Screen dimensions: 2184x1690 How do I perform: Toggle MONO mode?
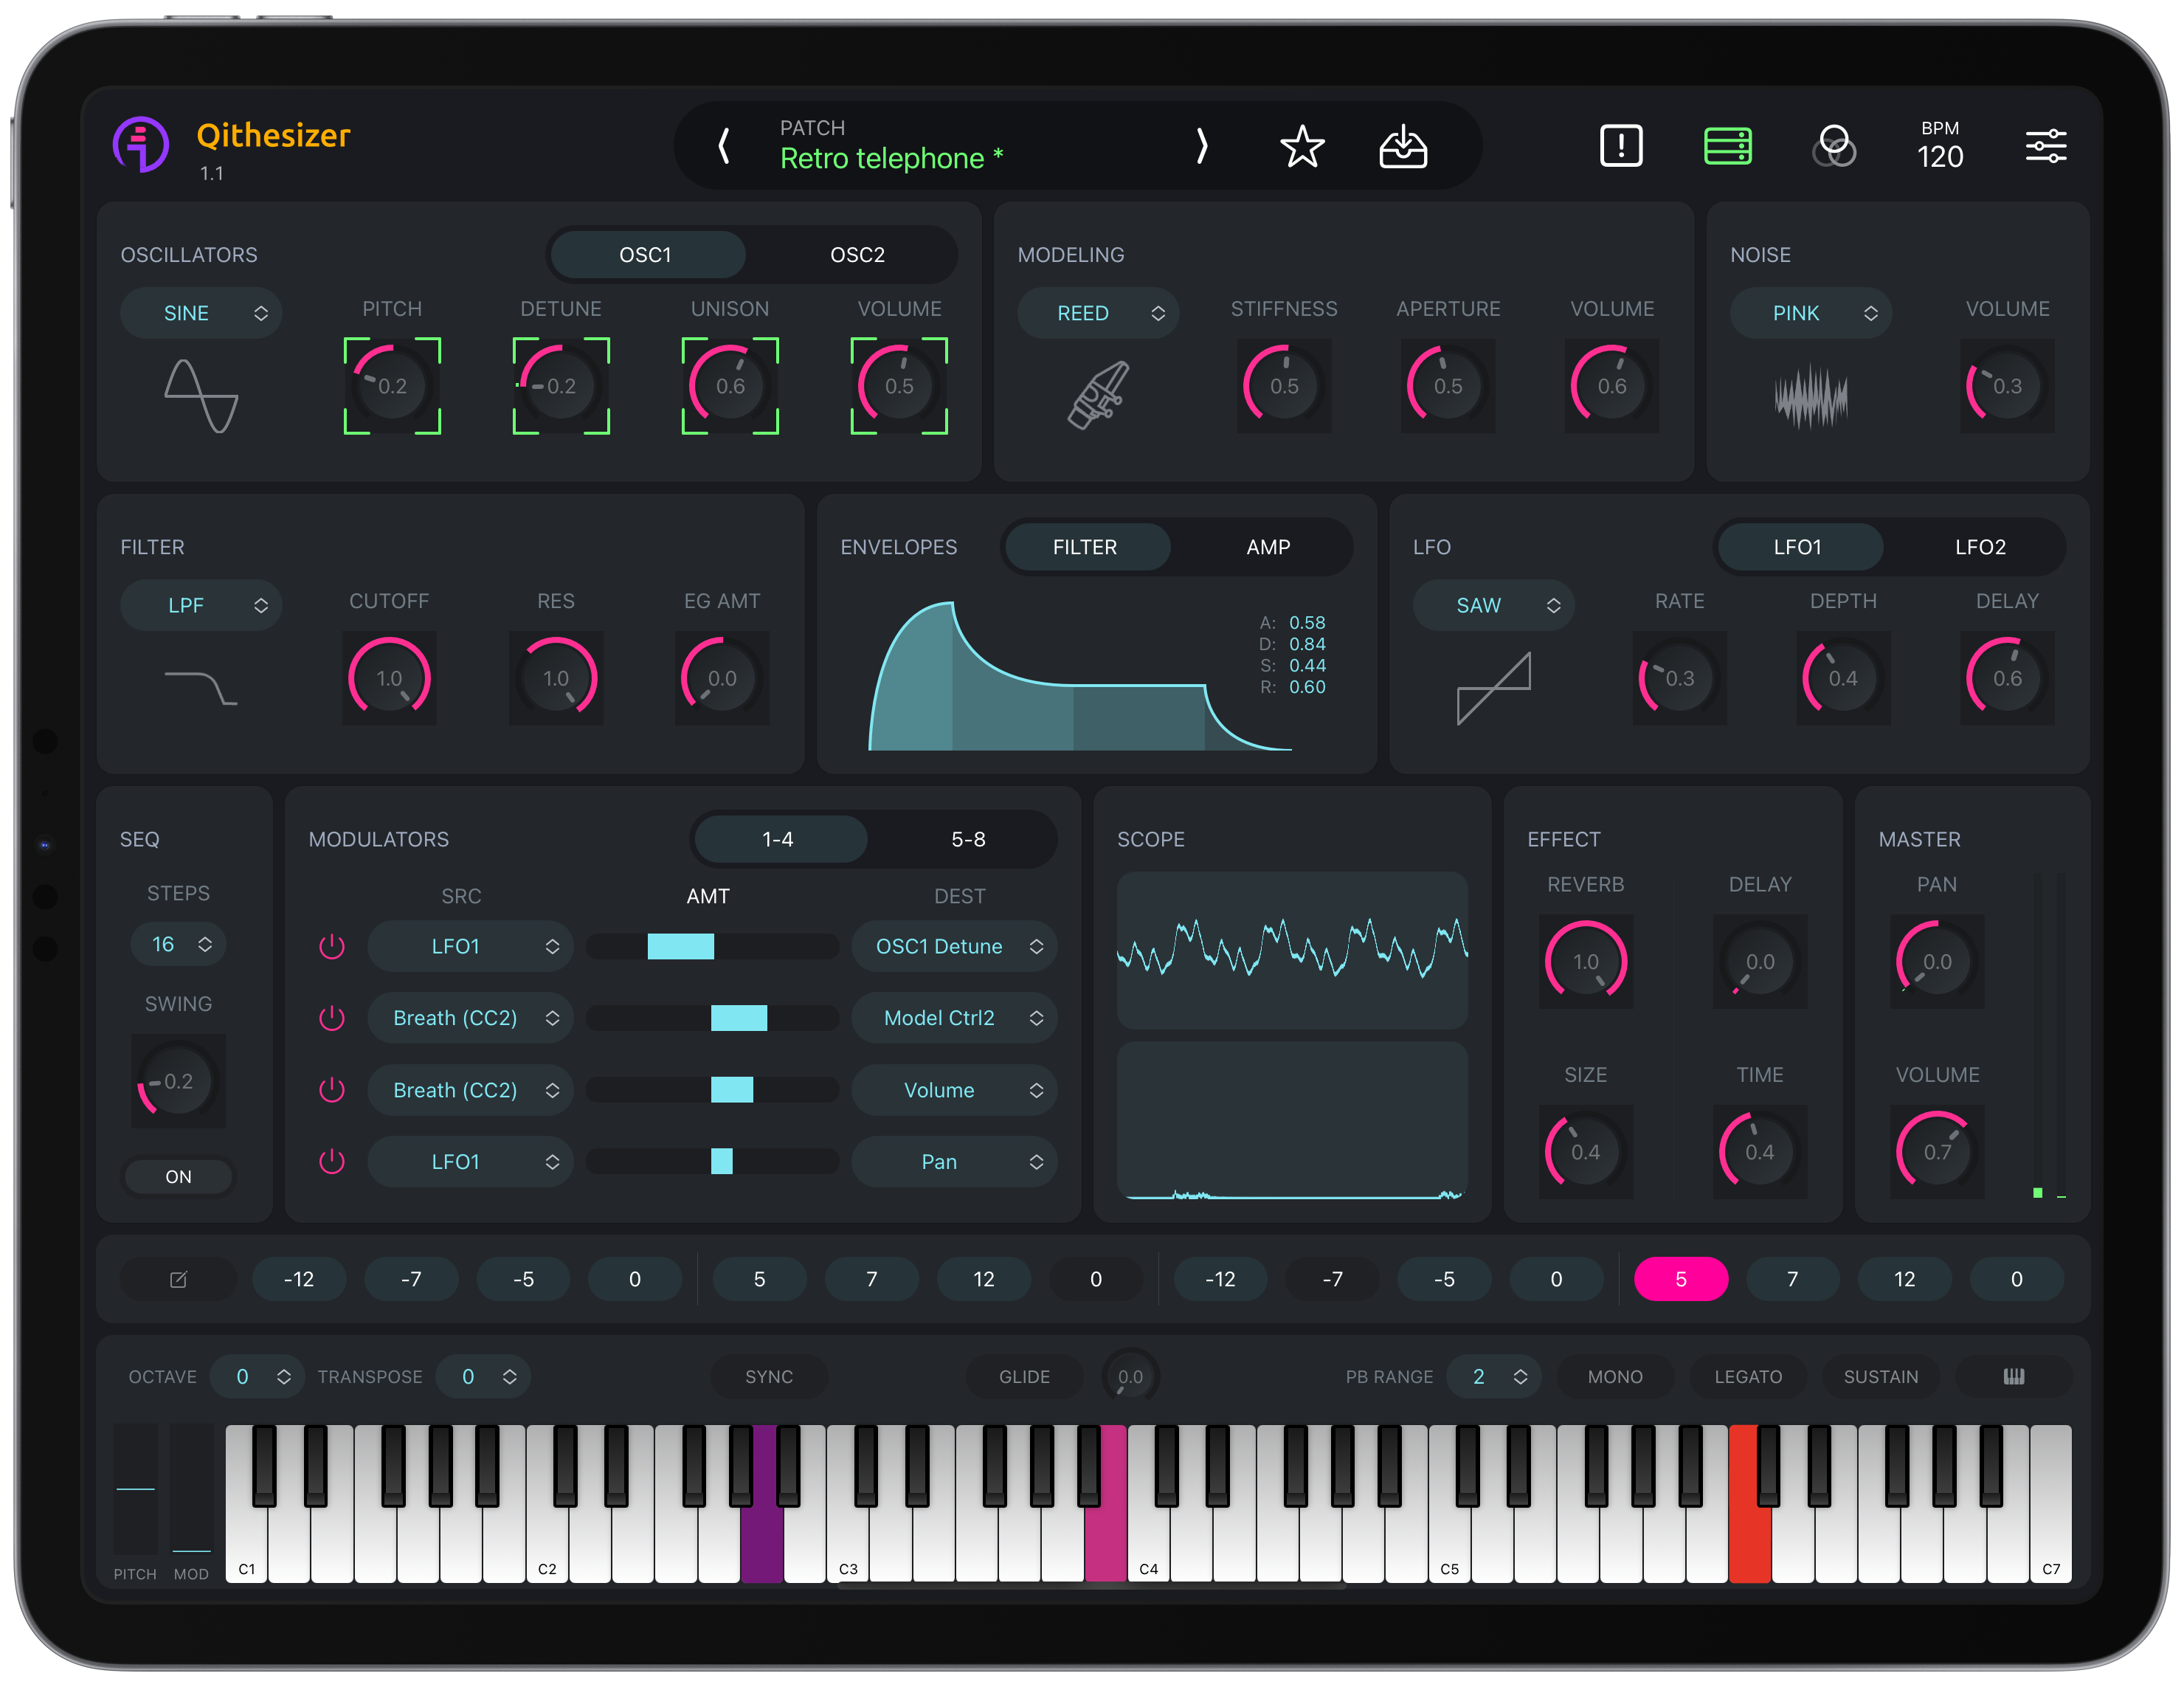pyautogui.click(x=1615, y=1377)
